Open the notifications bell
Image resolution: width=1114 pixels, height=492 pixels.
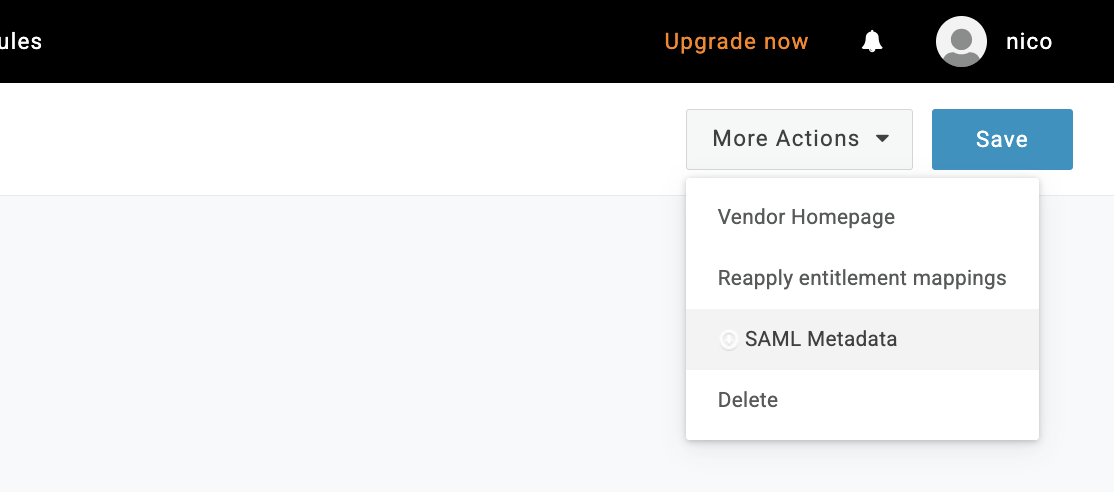[x=872, y=41]
